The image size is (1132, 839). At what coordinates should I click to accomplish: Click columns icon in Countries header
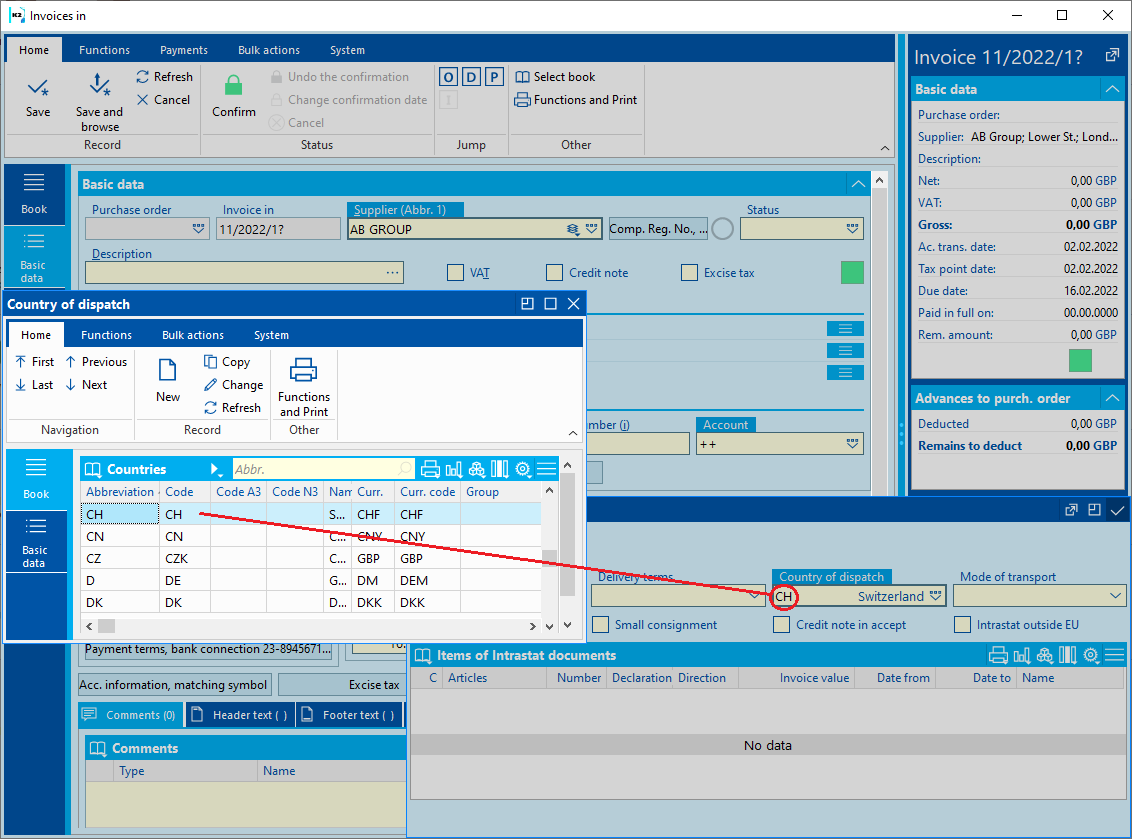coord(500,469)
